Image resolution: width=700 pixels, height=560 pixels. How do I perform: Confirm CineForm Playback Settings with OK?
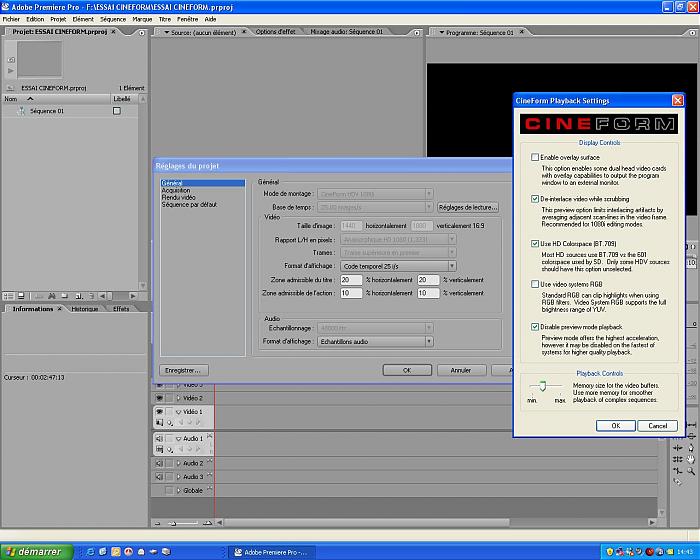click(616, 426)
